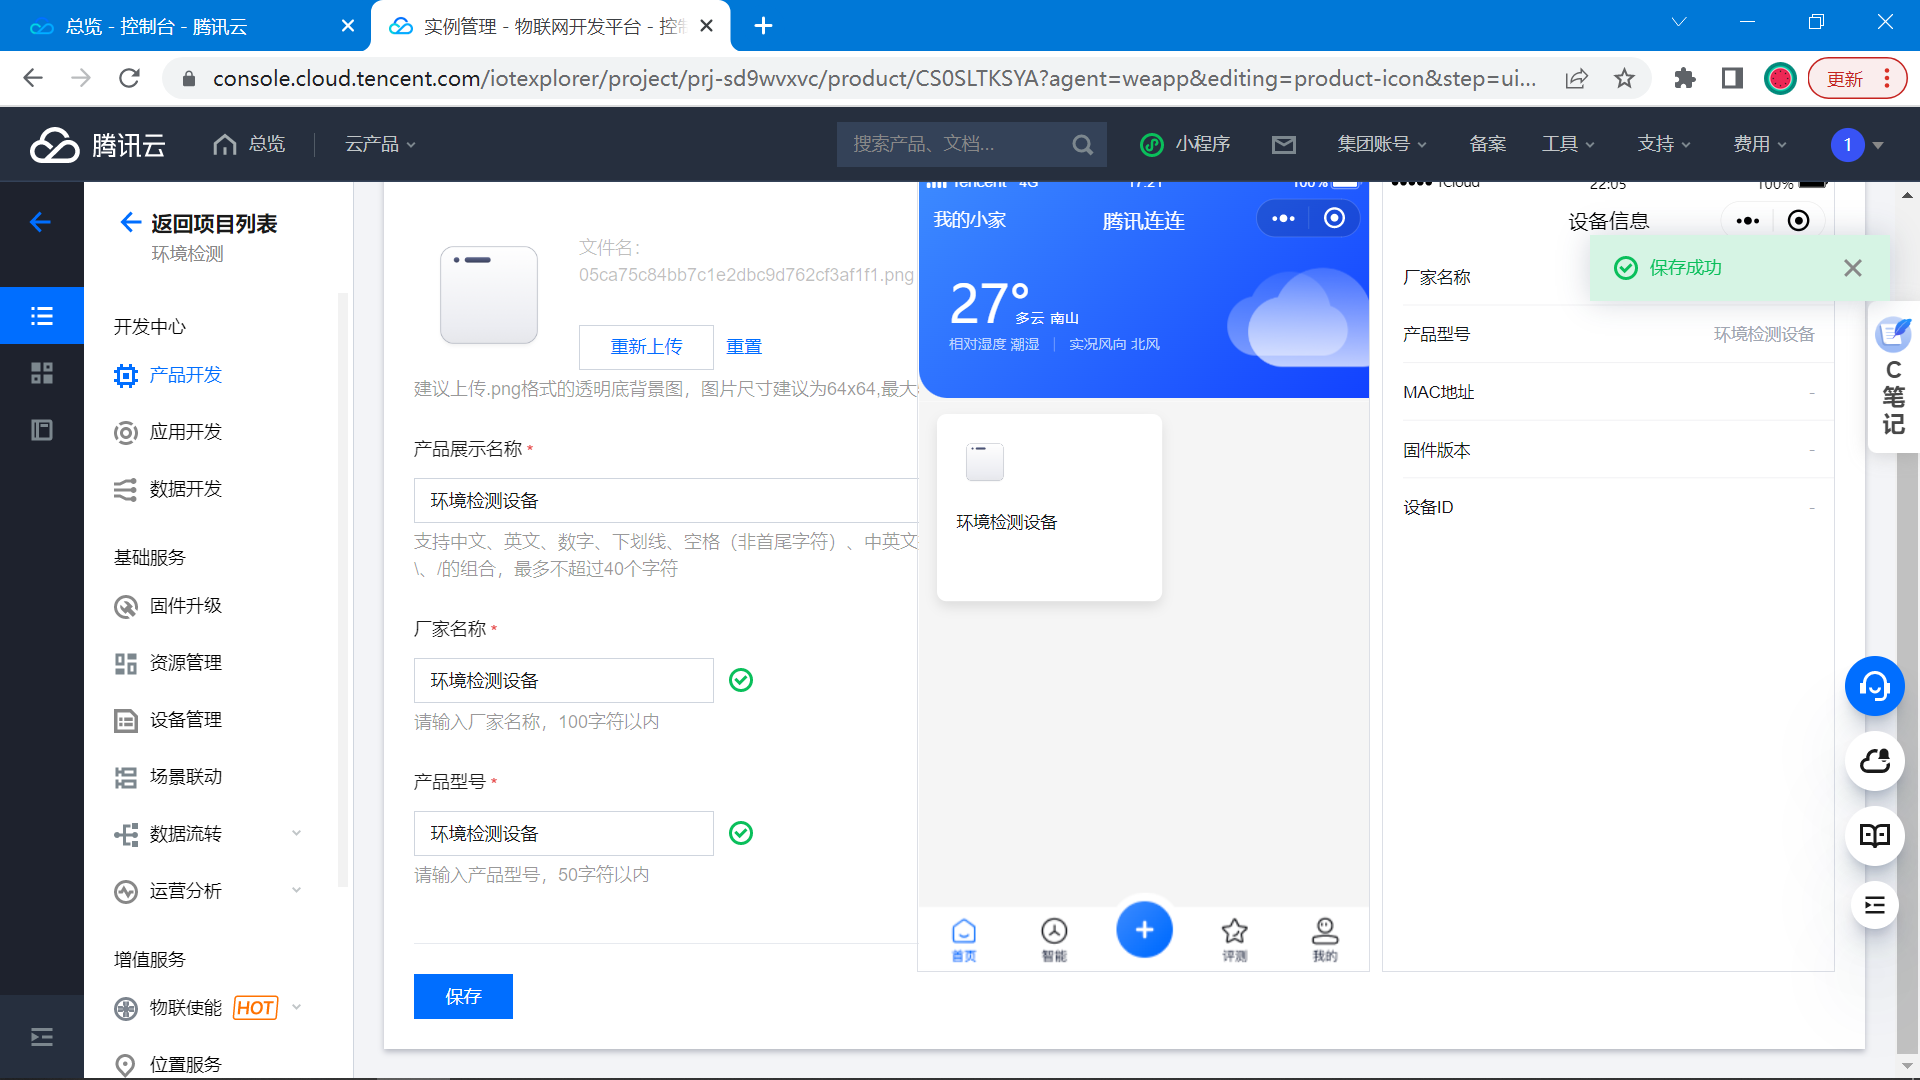
Task: Click the 保存 button
Action: pyautogui.click(x=463, y=996)
